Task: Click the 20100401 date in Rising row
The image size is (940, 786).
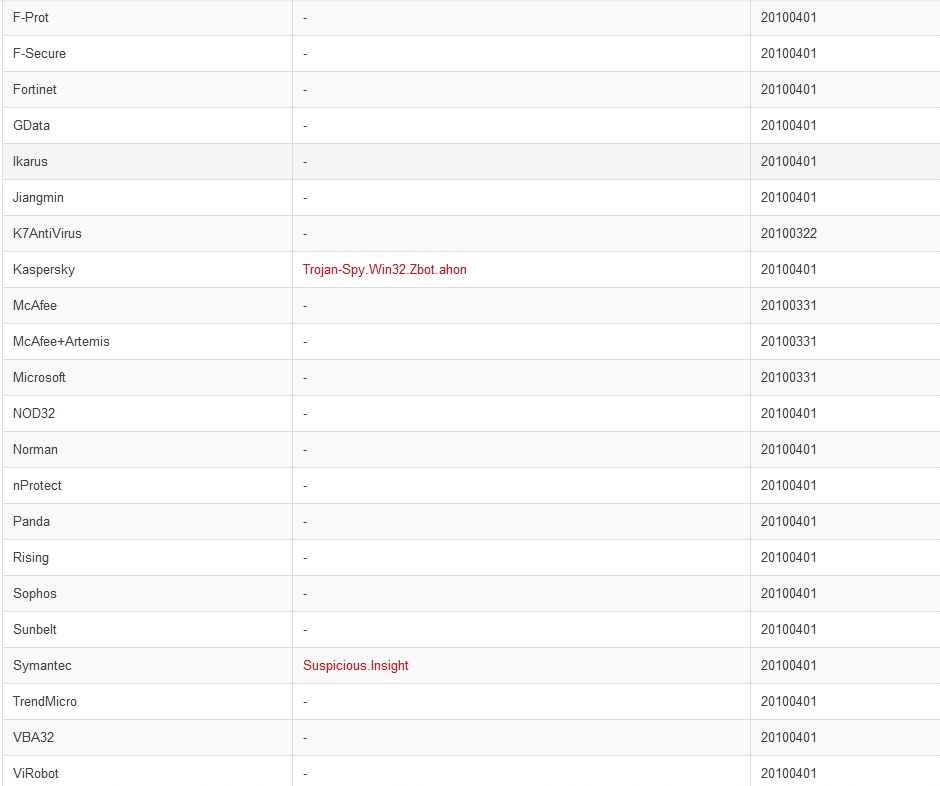Action: [788, 557]
